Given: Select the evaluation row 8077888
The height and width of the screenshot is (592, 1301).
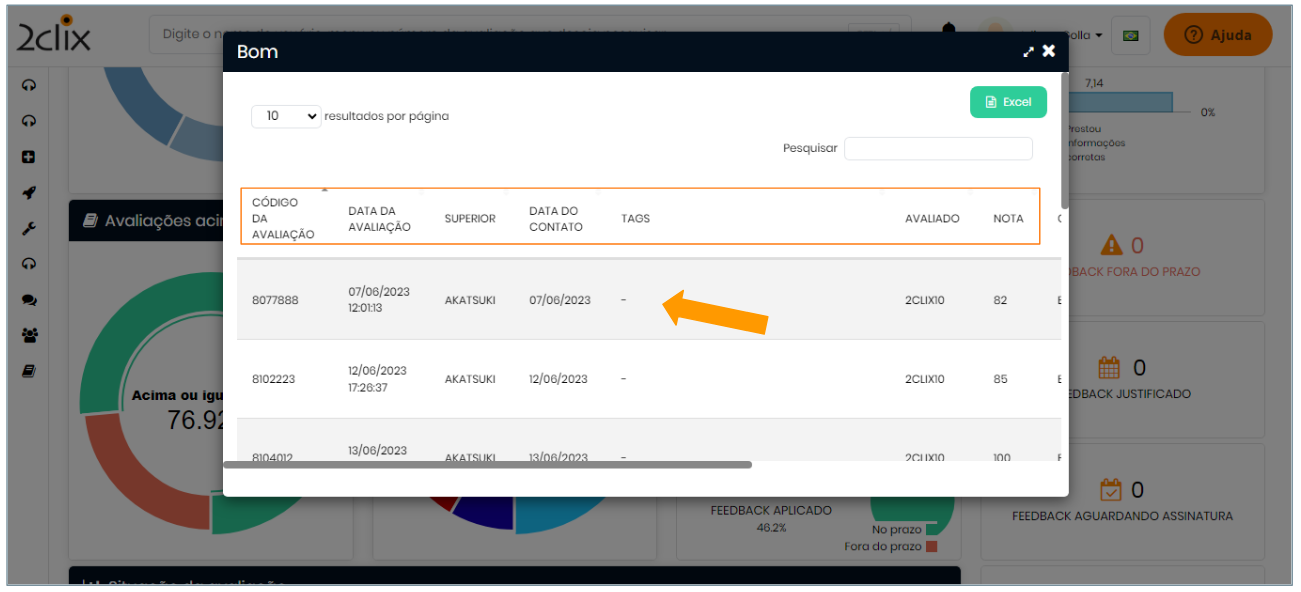Looking at the screenshot, I should (275, 300).
